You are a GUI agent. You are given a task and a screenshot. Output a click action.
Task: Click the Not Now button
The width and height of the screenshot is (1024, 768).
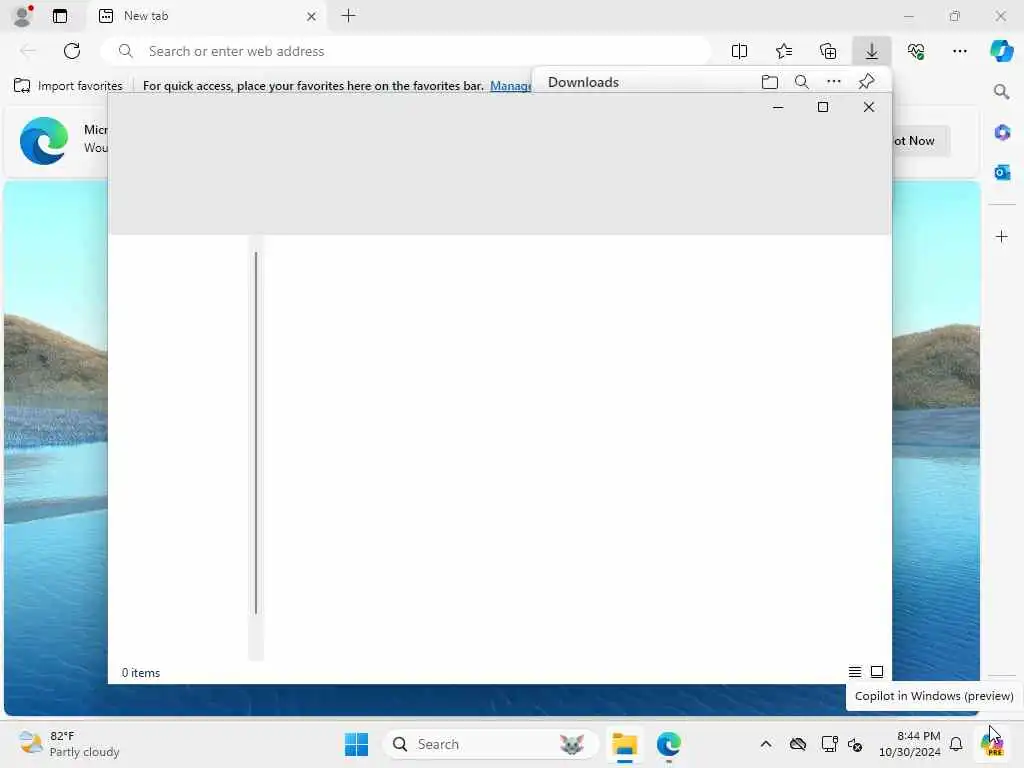[x=920, y=140]
